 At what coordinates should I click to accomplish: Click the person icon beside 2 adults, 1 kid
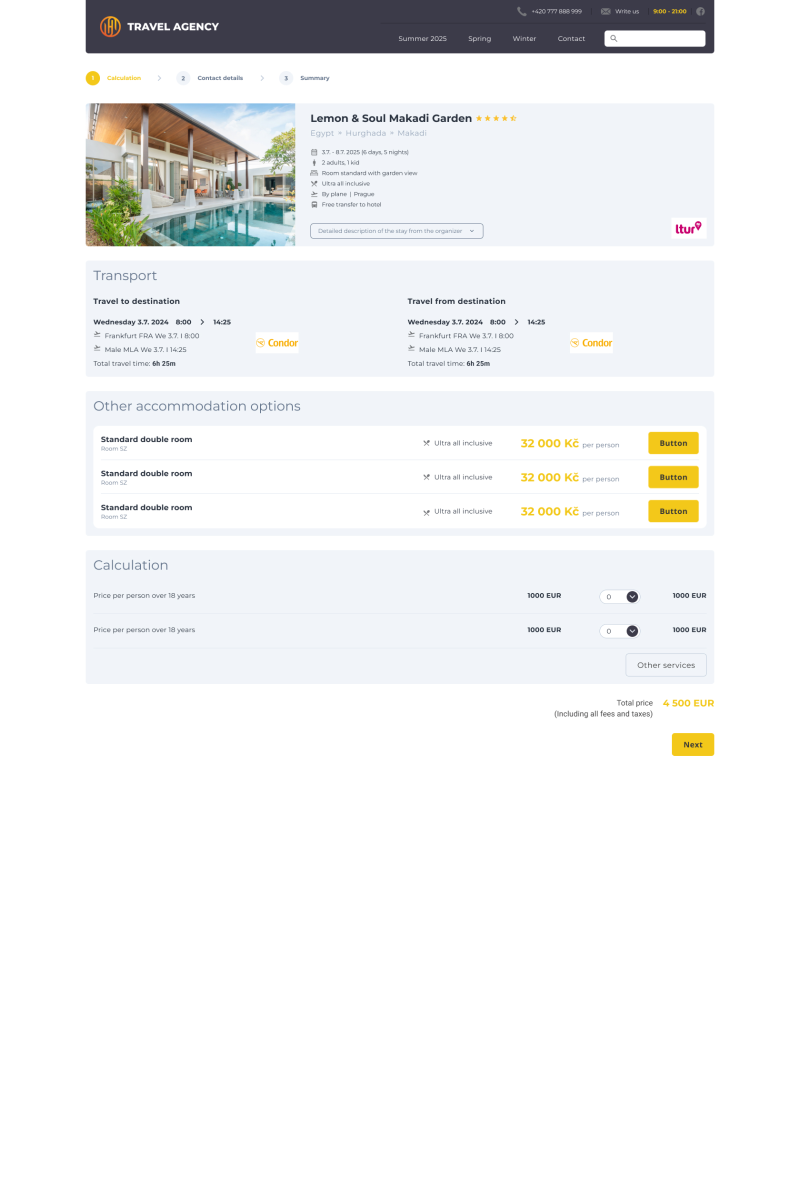coord(314,162)
